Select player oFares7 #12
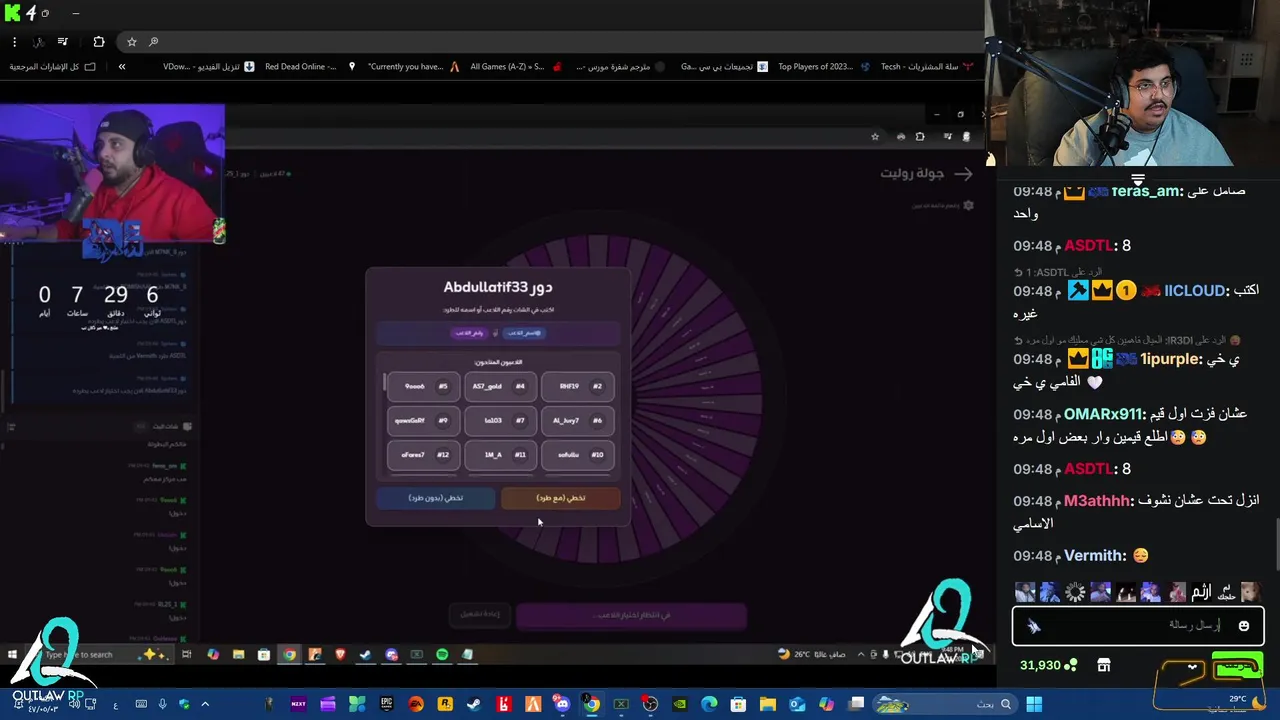Viewport: 1280px width, 720px height. 424,455
